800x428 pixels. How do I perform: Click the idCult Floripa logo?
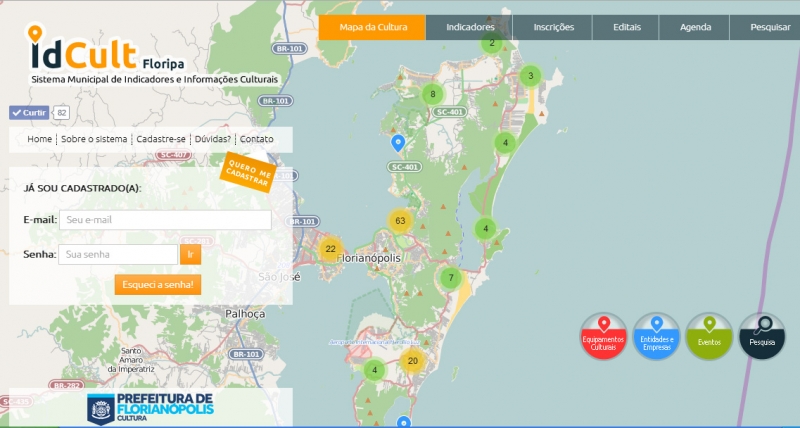point(106,47)
